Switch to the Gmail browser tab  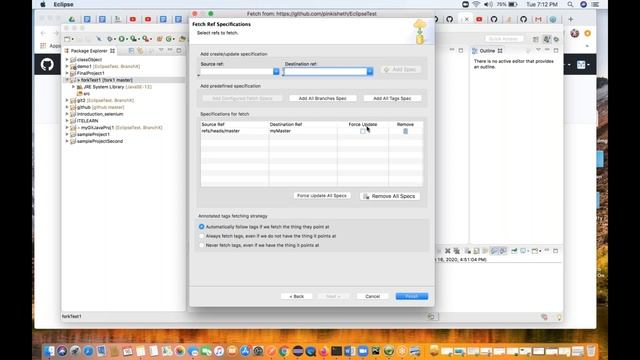(x=538, y=19)
